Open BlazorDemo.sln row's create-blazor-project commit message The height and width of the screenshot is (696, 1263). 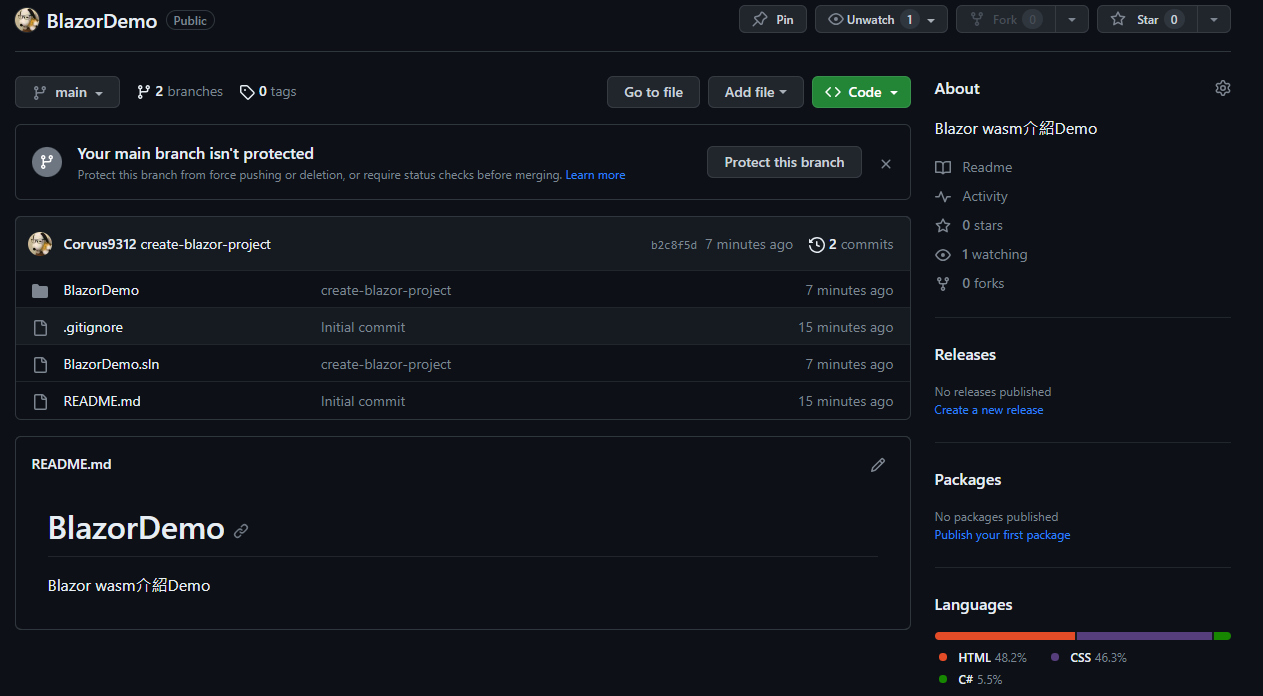click(386, 364)
